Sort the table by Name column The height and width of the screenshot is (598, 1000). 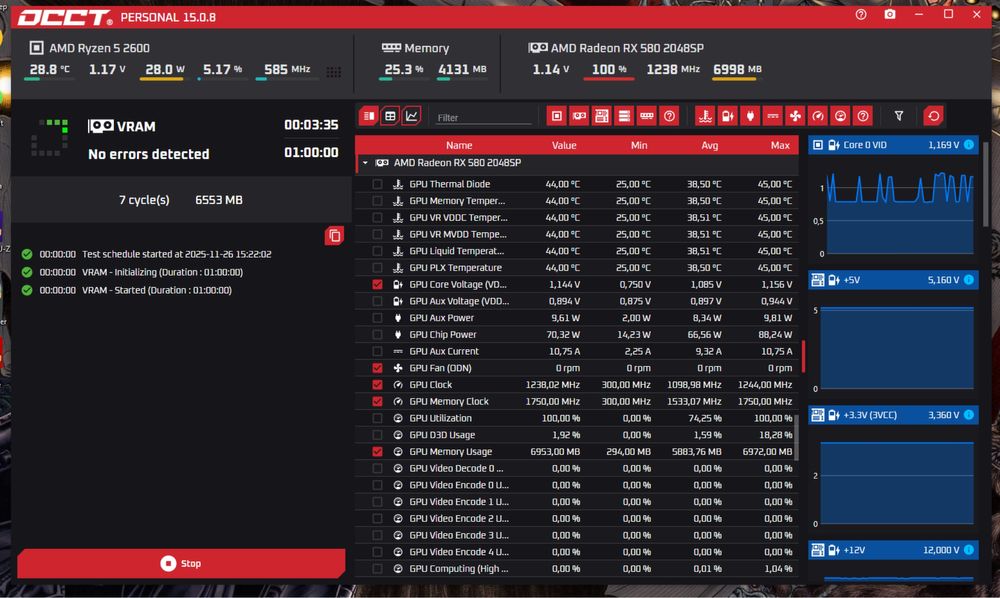tap(459, 145)
